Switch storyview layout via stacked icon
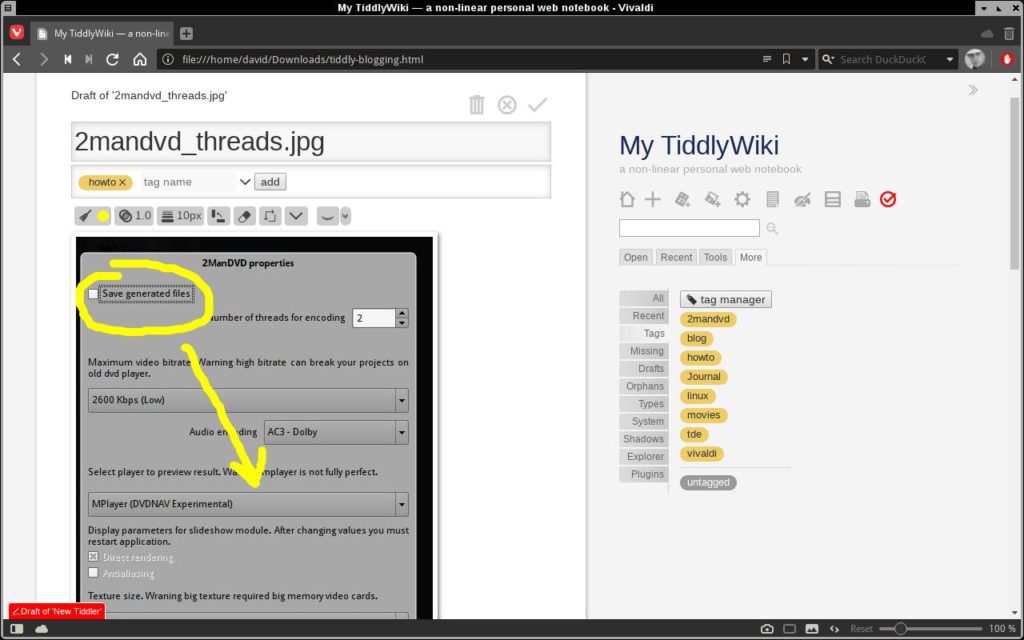Screen dimensions: 1024x640 click(833, 199)
